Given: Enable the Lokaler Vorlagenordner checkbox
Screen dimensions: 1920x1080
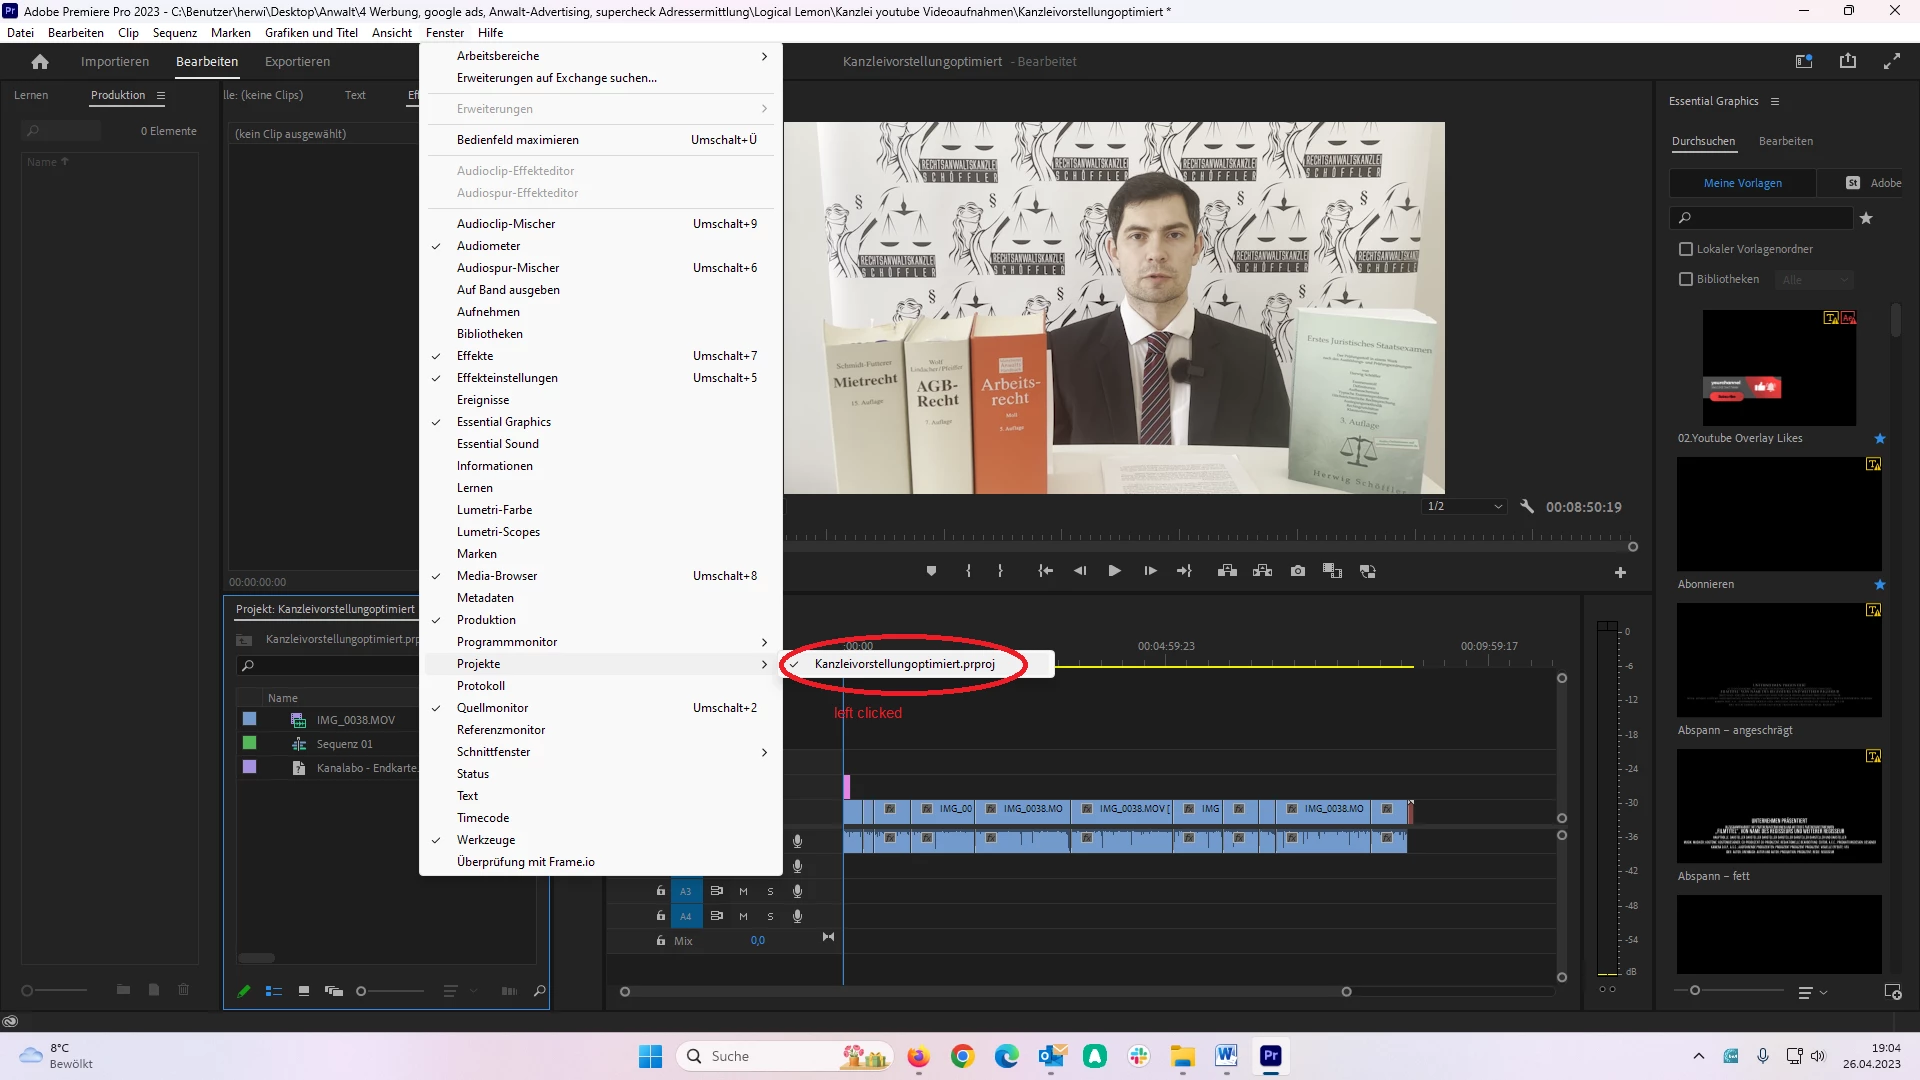Looking at the screenshot, I should pyautogui.click(x=1686, y=249).
